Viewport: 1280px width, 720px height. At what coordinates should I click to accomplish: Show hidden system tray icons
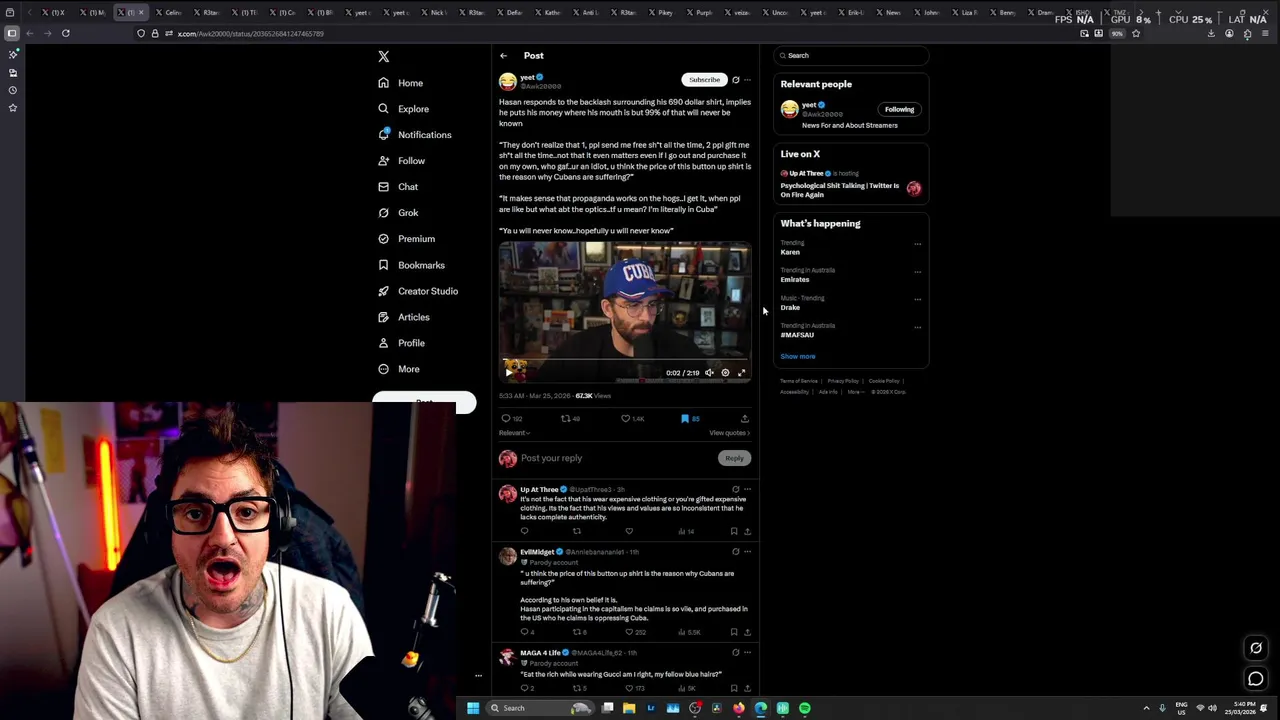click(1146, 708)
